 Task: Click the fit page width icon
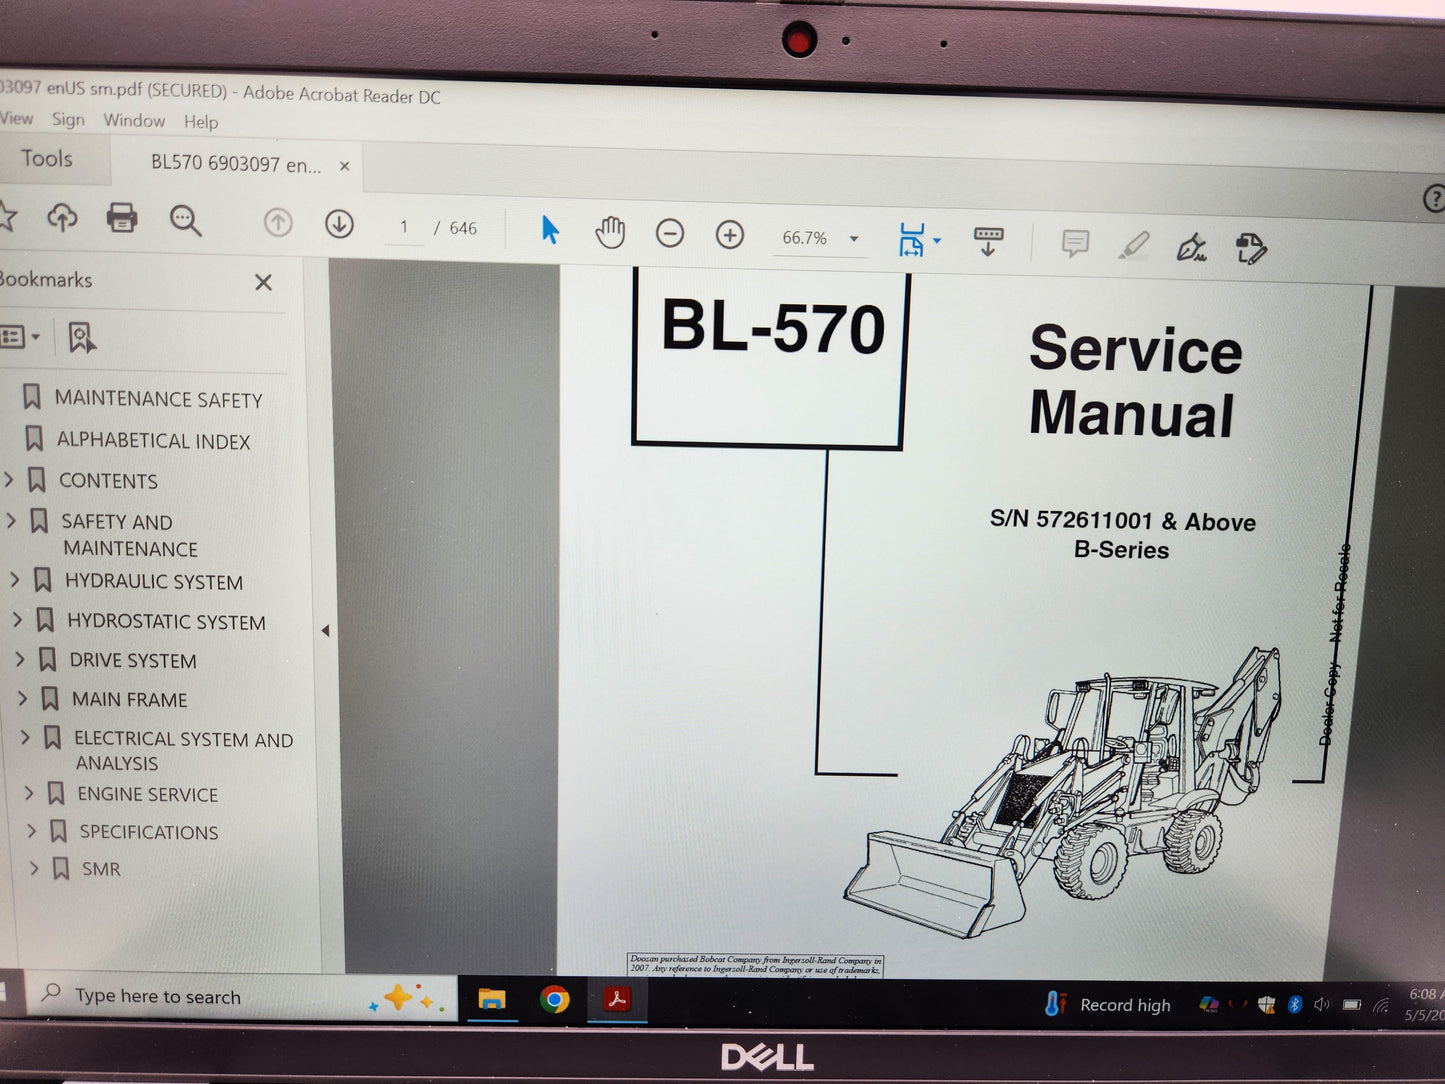coord(911,240)
